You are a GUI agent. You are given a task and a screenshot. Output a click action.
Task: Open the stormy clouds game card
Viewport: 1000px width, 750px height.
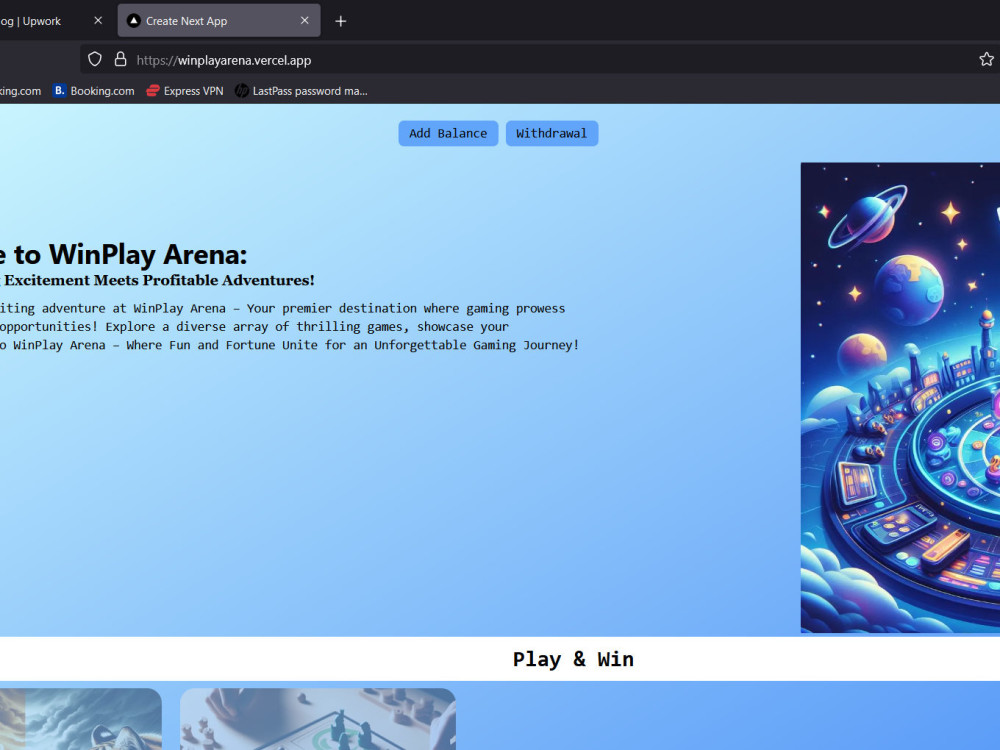[x=80, y=719]
